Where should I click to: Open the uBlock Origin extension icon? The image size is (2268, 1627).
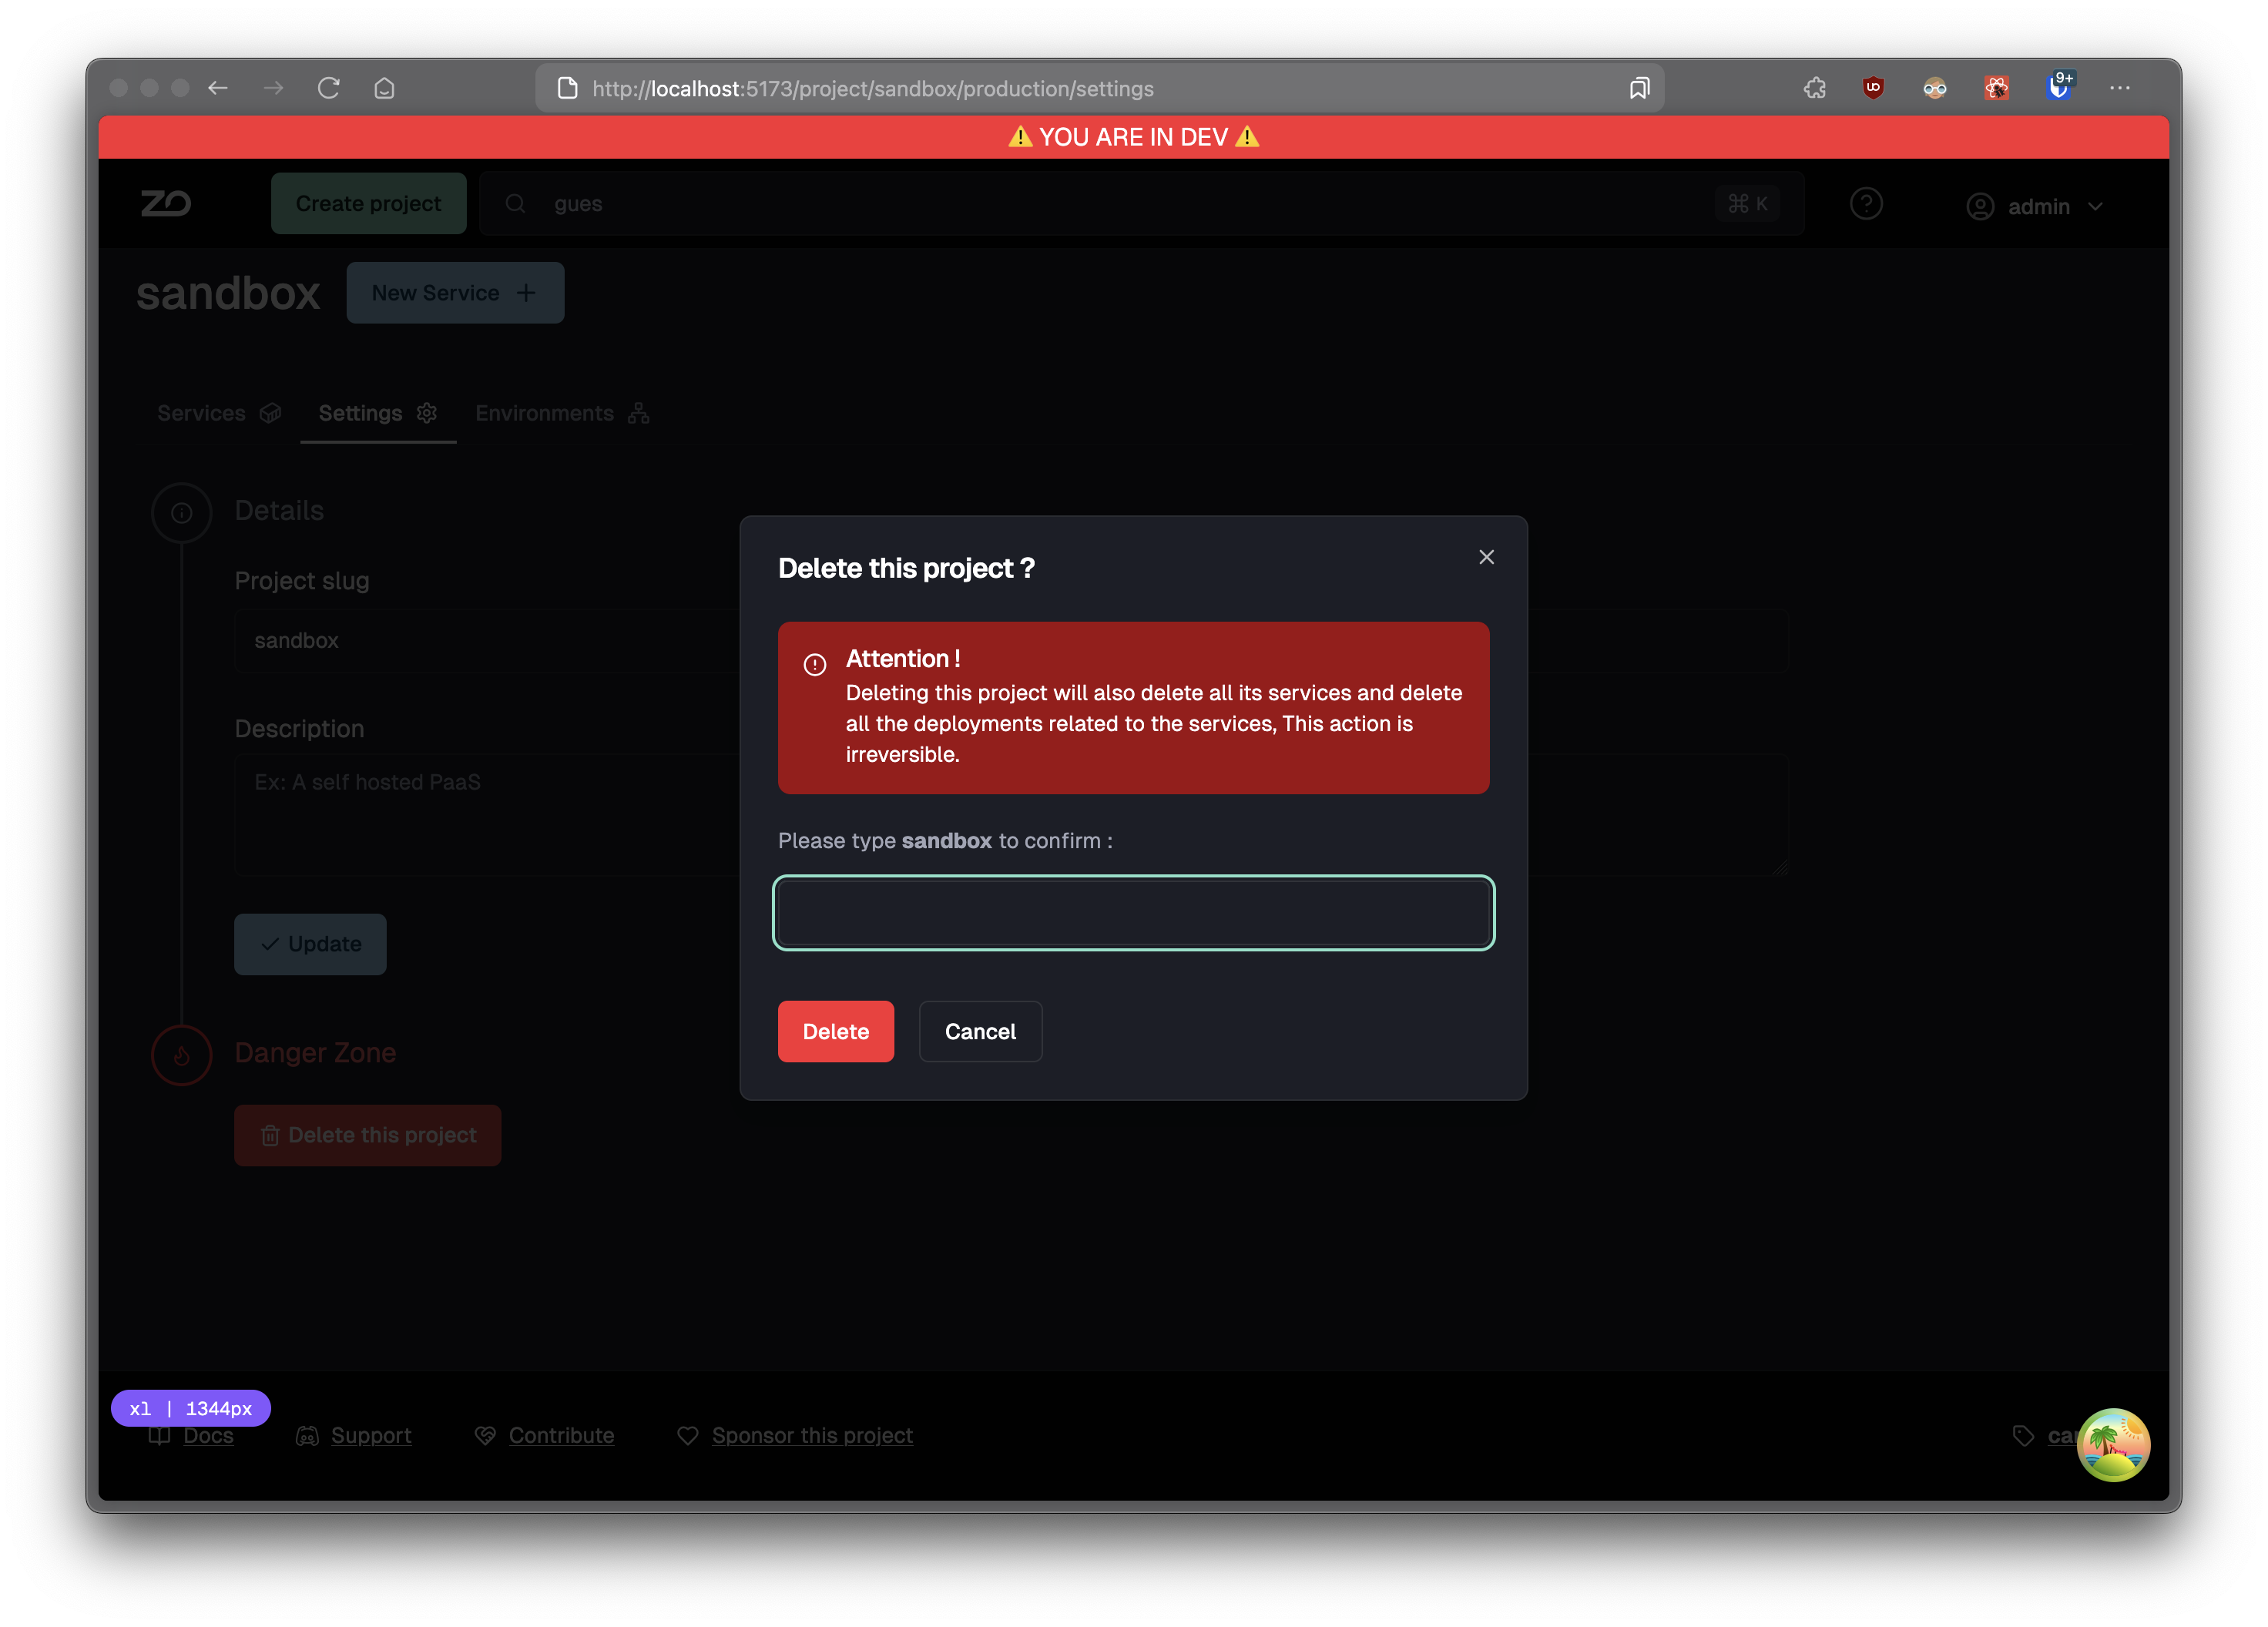coord(1874,88)
